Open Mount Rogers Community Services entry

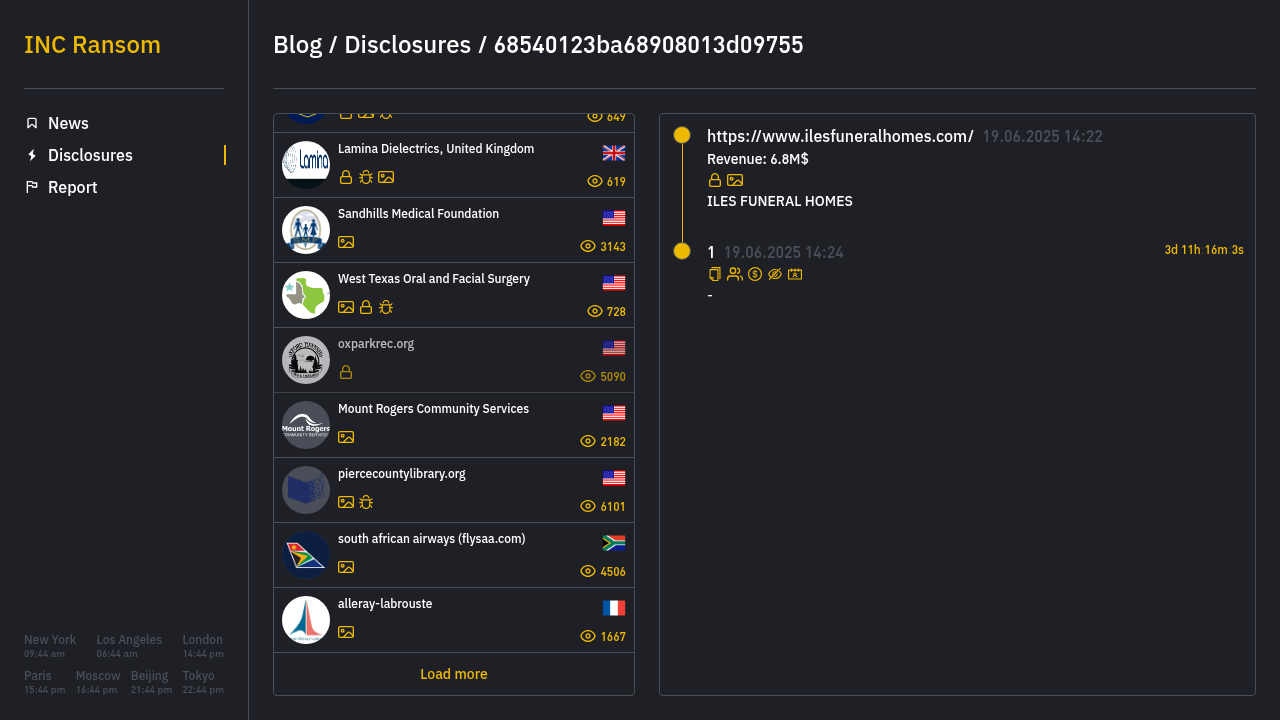pyautogui.click(x=454, y=425)
